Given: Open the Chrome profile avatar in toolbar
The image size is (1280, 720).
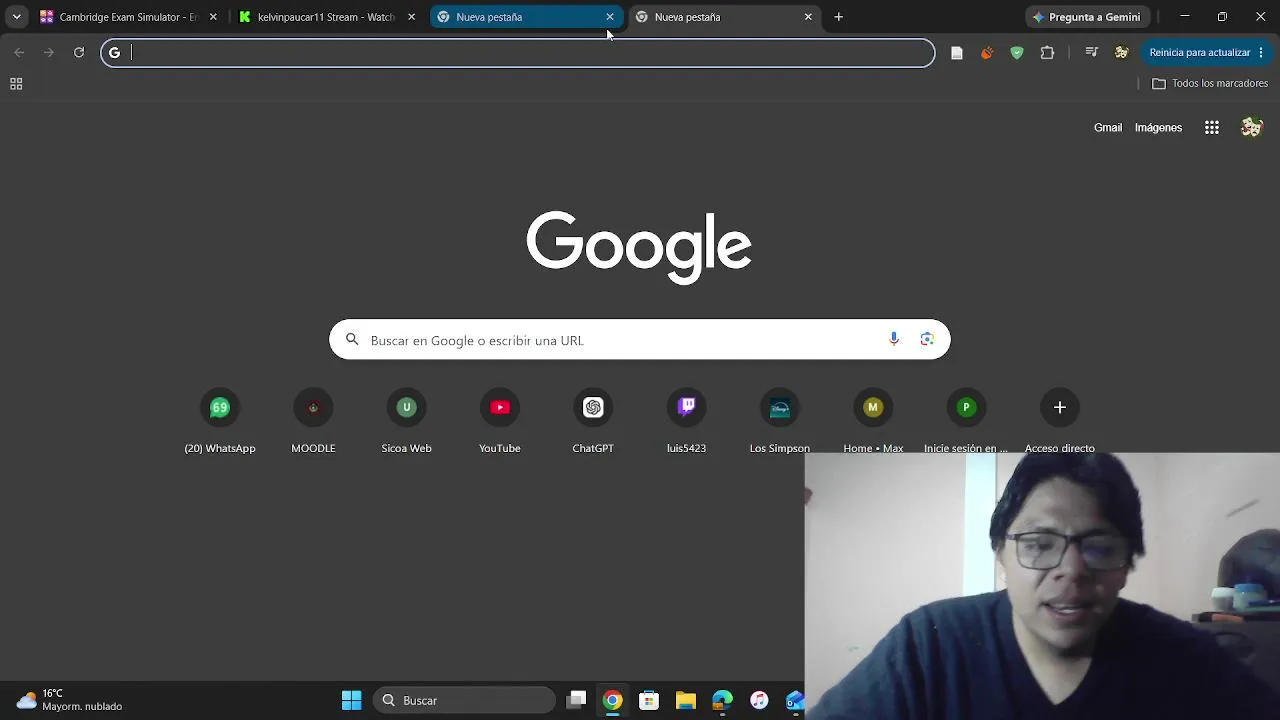Looking at the screenshot, I should tap(1122, 53).
